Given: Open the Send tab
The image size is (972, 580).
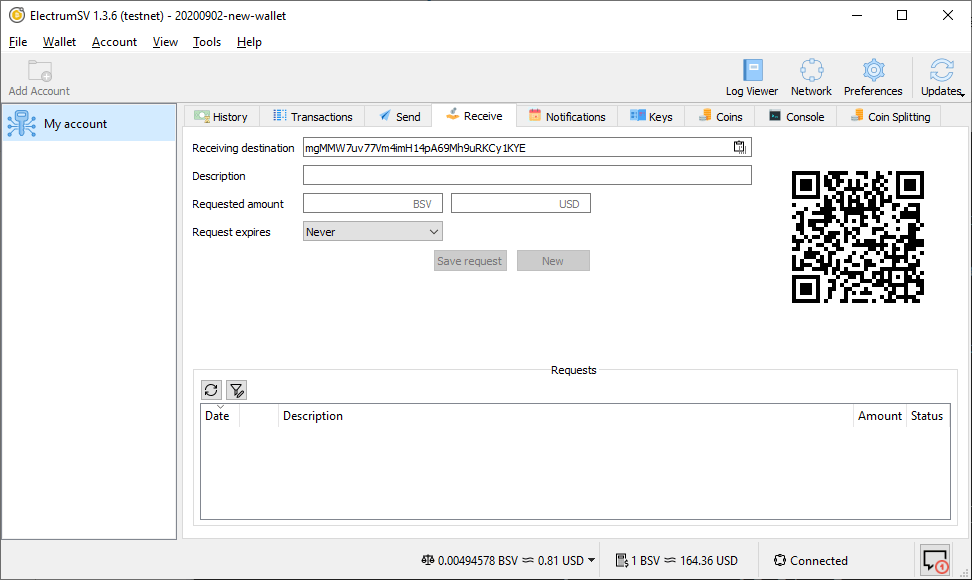Looking at the screenshot, I should click(x=399, y=116).
